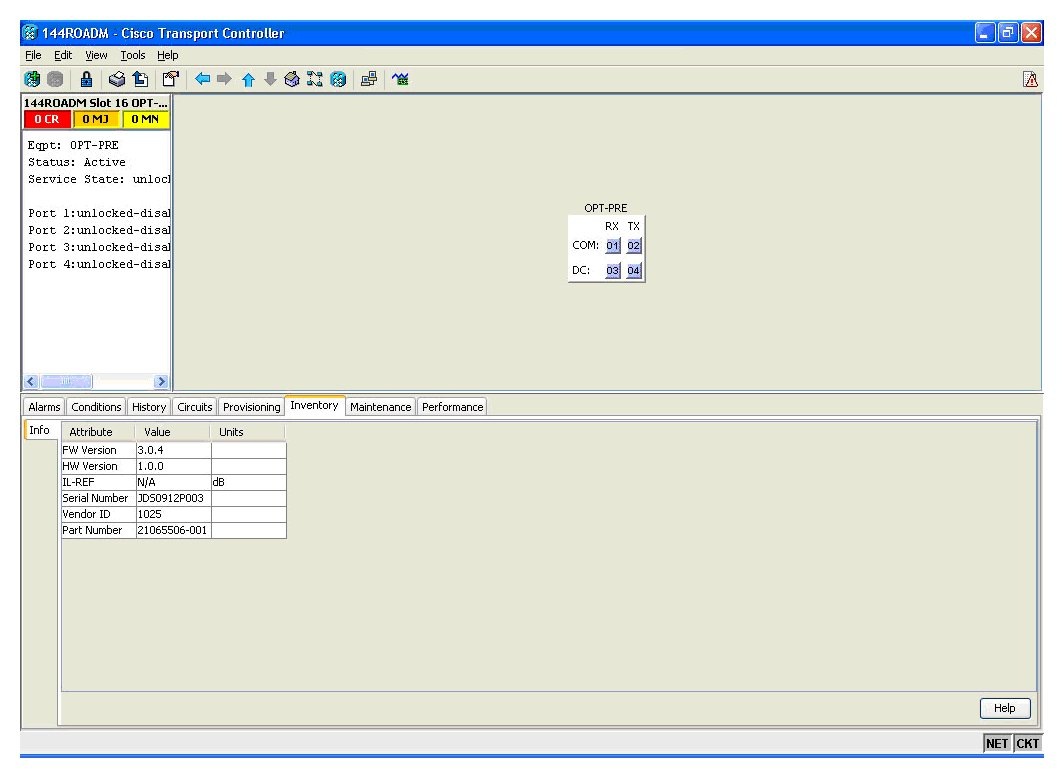Screen dimensions: 1064x778
Task: Click the '144ROADM Slot 16 OPT-...' panel heading
Action: pyautogui.click(x=96, y=103)
